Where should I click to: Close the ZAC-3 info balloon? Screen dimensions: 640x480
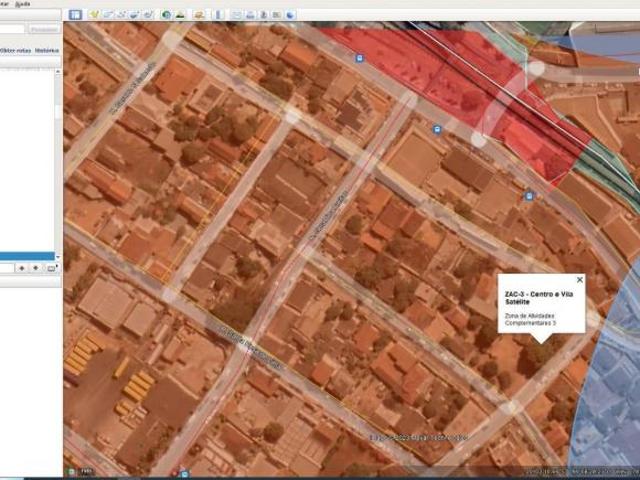tap(580, 280)
